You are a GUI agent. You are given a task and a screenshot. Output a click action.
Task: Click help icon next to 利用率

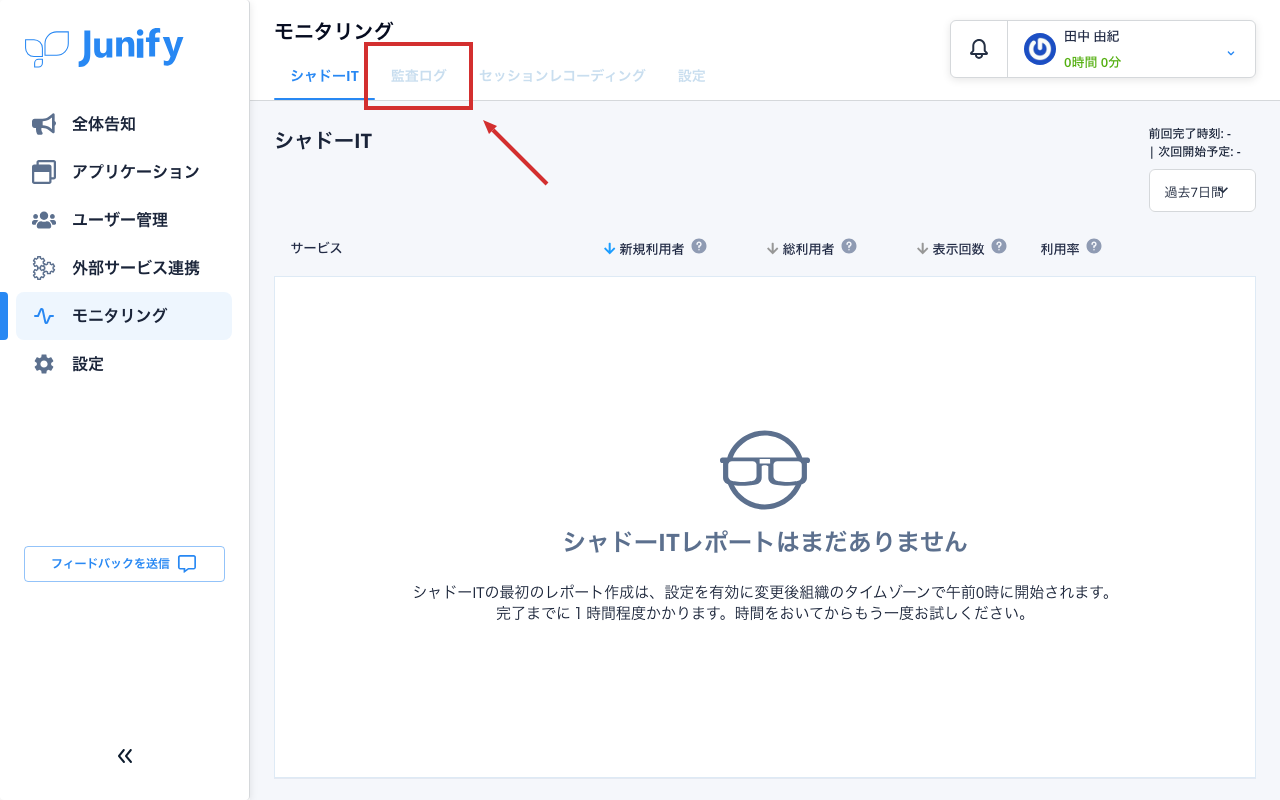1094,246
